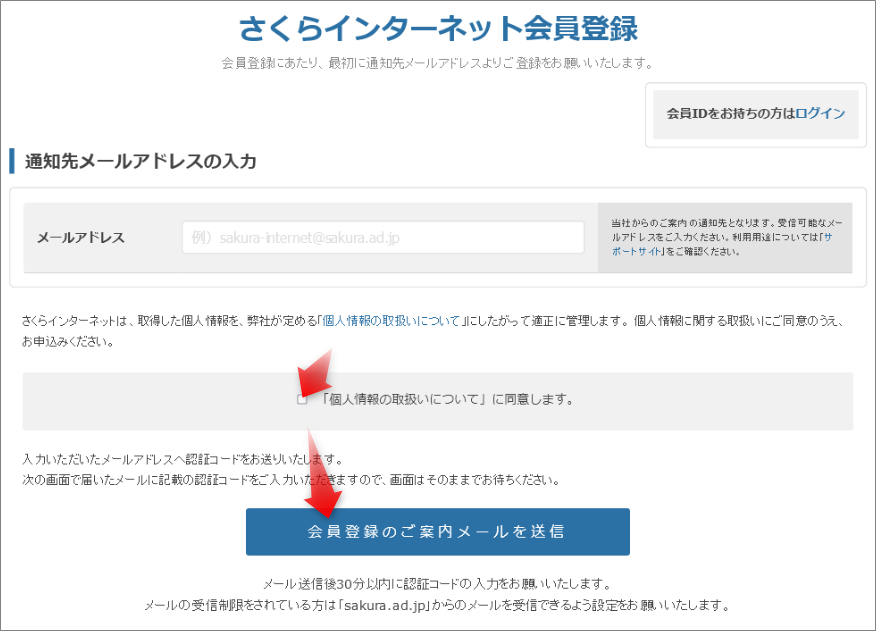Click the subtitle text under the page title
876x631 pixels.
coord(437,64)
